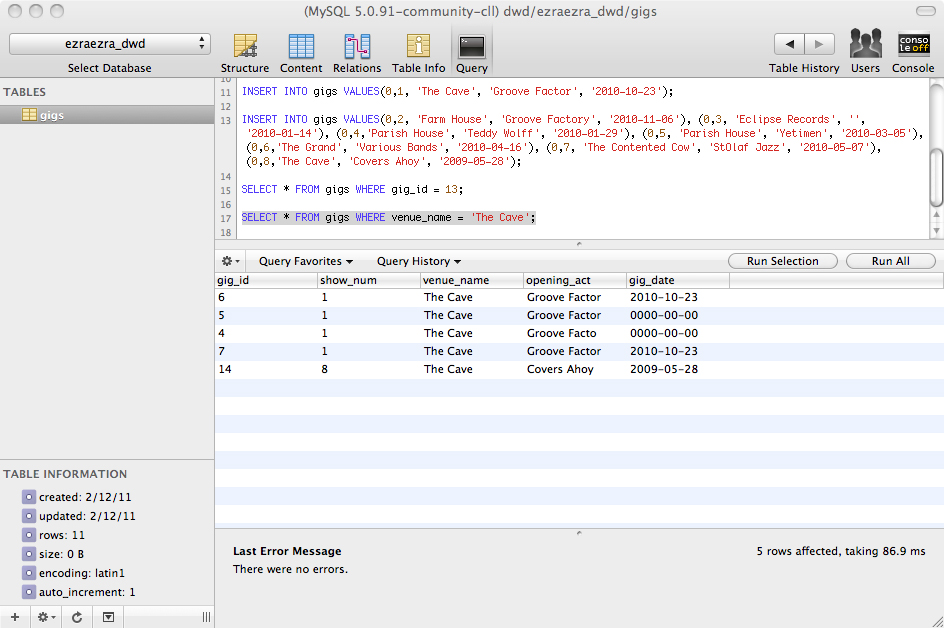This screenshot has height=628, width=944.
Task: Open the Structure view
Action: click(x=244, y=53)
